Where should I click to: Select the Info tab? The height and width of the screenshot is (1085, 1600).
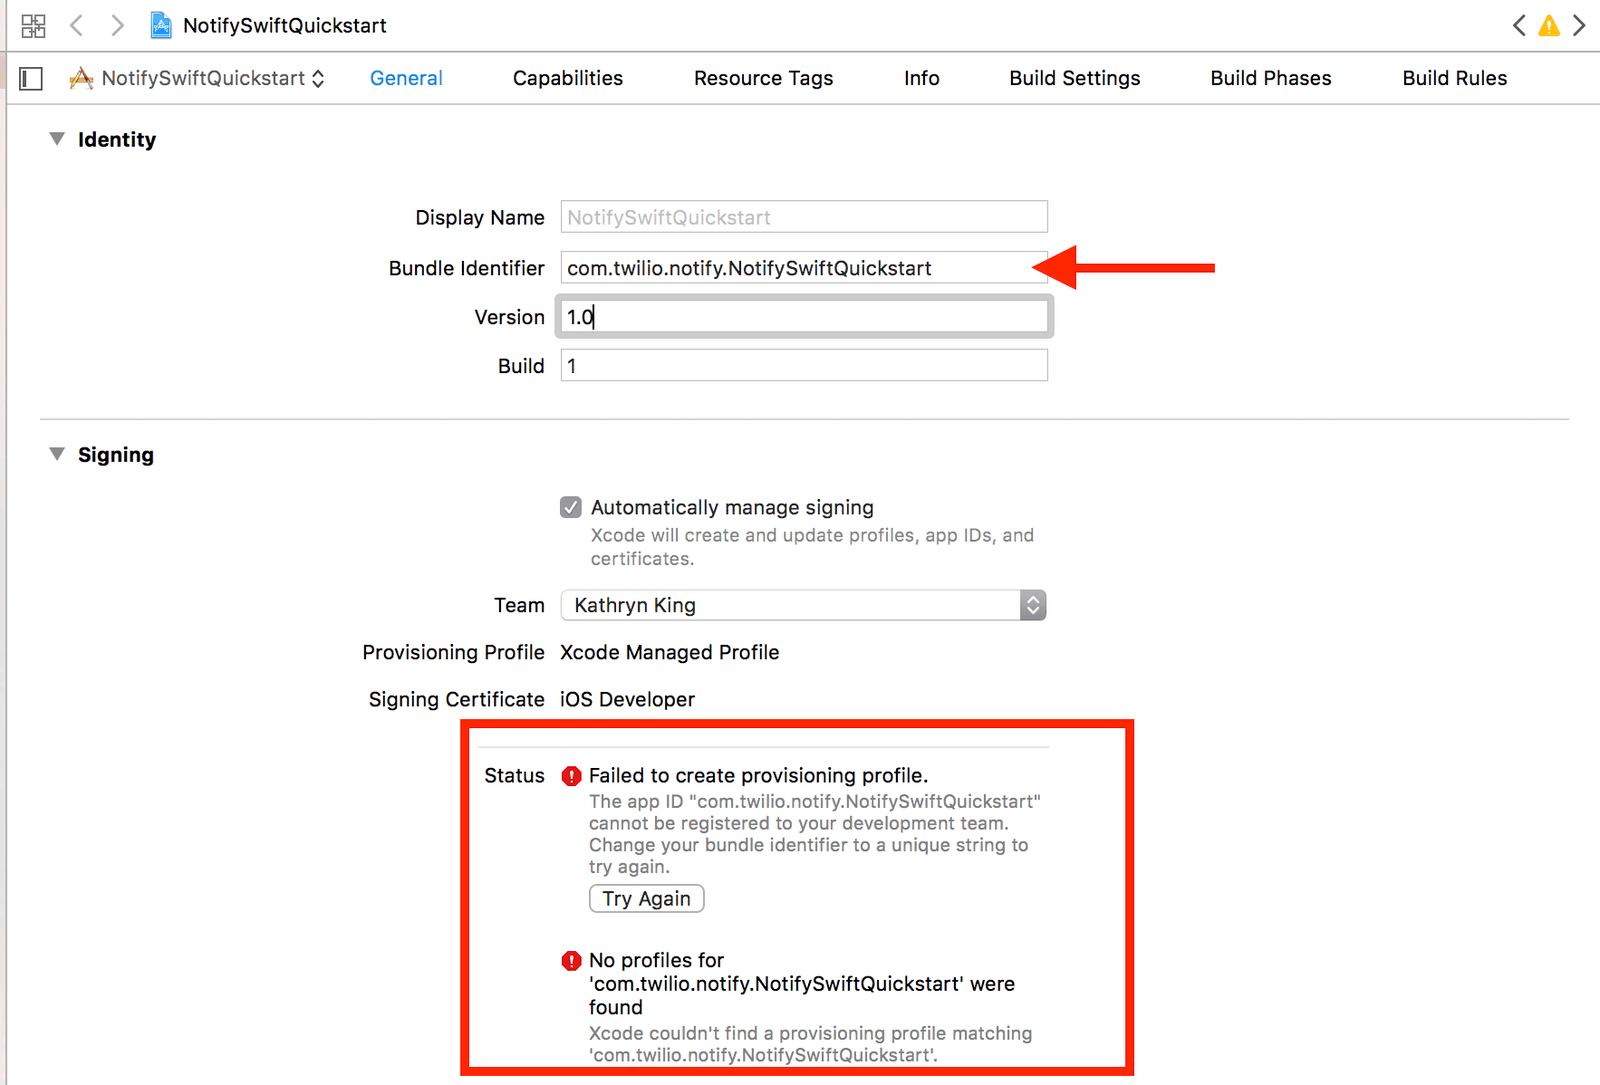[x=920, y=77]
